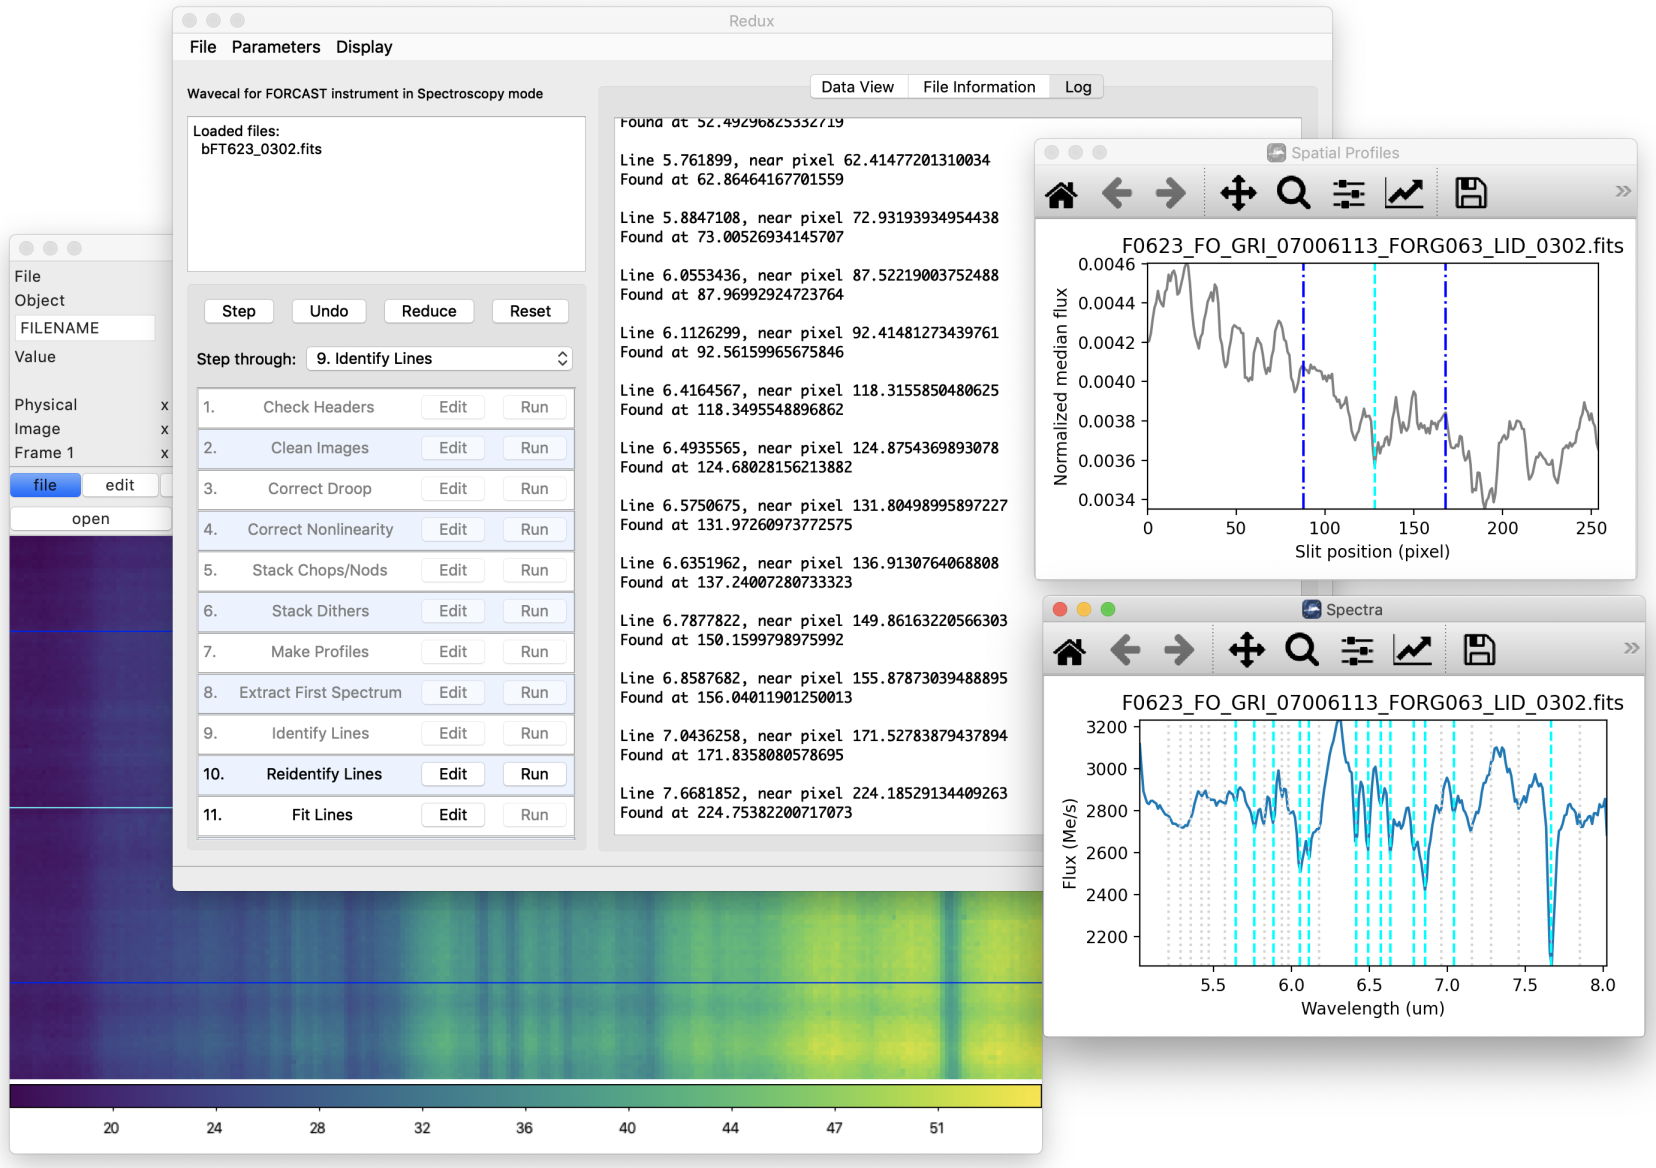Open figure options via the line-plot icon in Spatial Profiles

1404,192
